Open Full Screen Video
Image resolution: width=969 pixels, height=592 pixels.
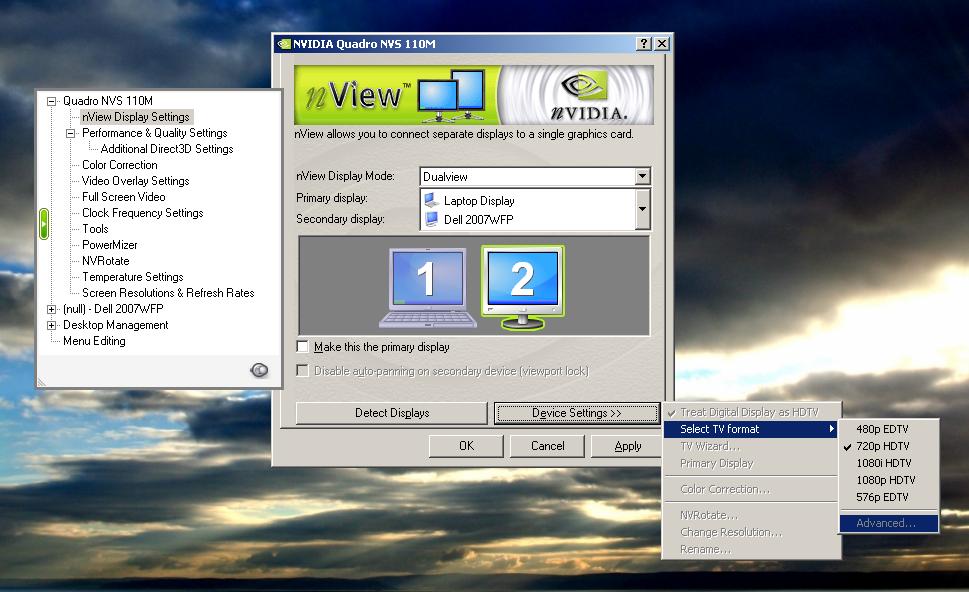point(124,197)
